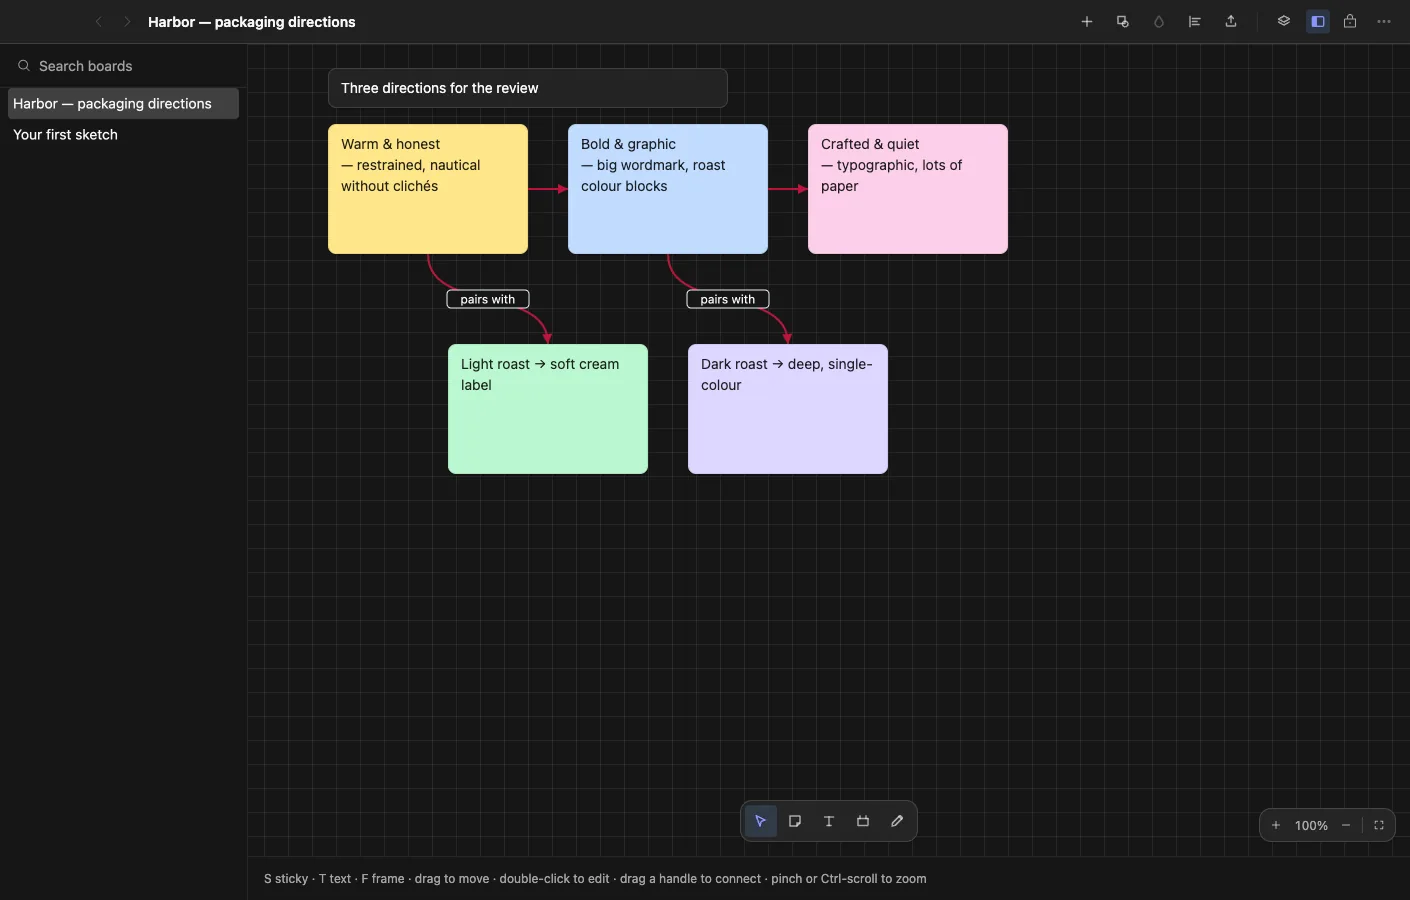1410x900 pixels.
Task: Open the Your first sketch board
Action: click(x=123, y=134)
